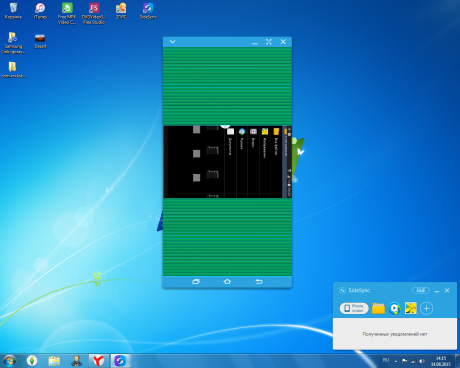Open the volume speaker tray icon

tap(422, 361)
